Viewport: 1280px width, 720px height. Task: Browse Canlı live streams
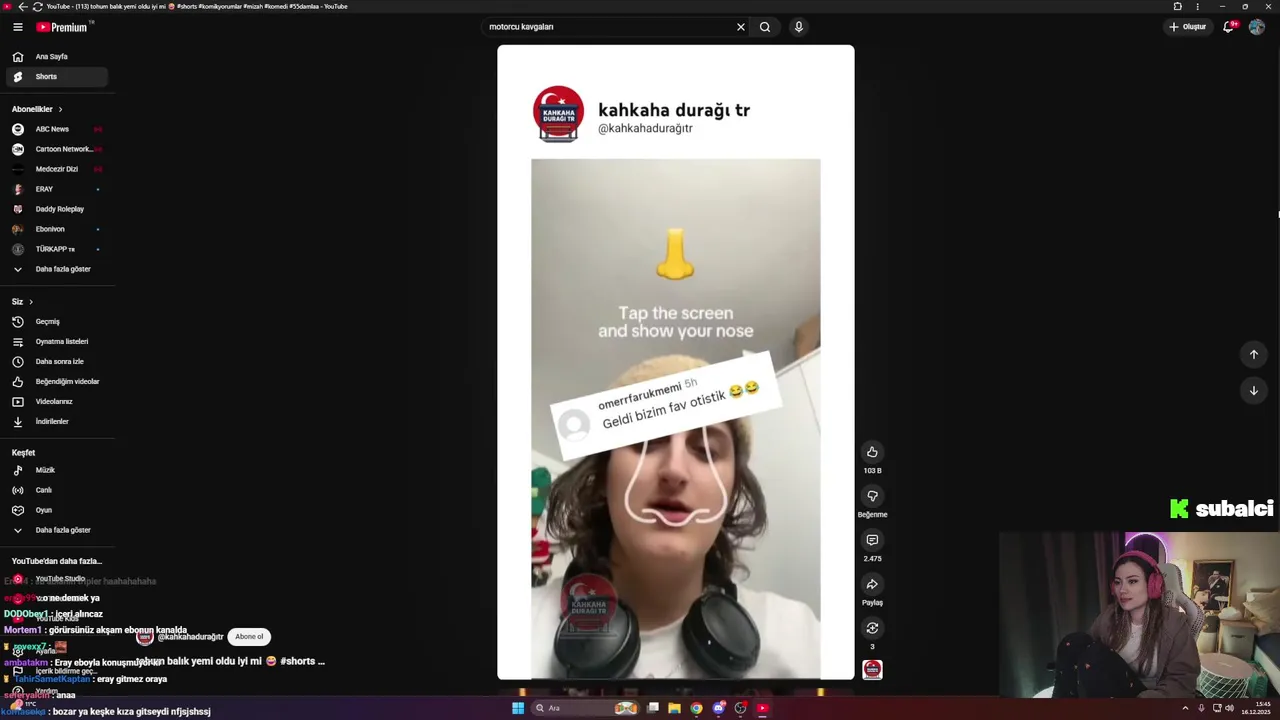55,490
